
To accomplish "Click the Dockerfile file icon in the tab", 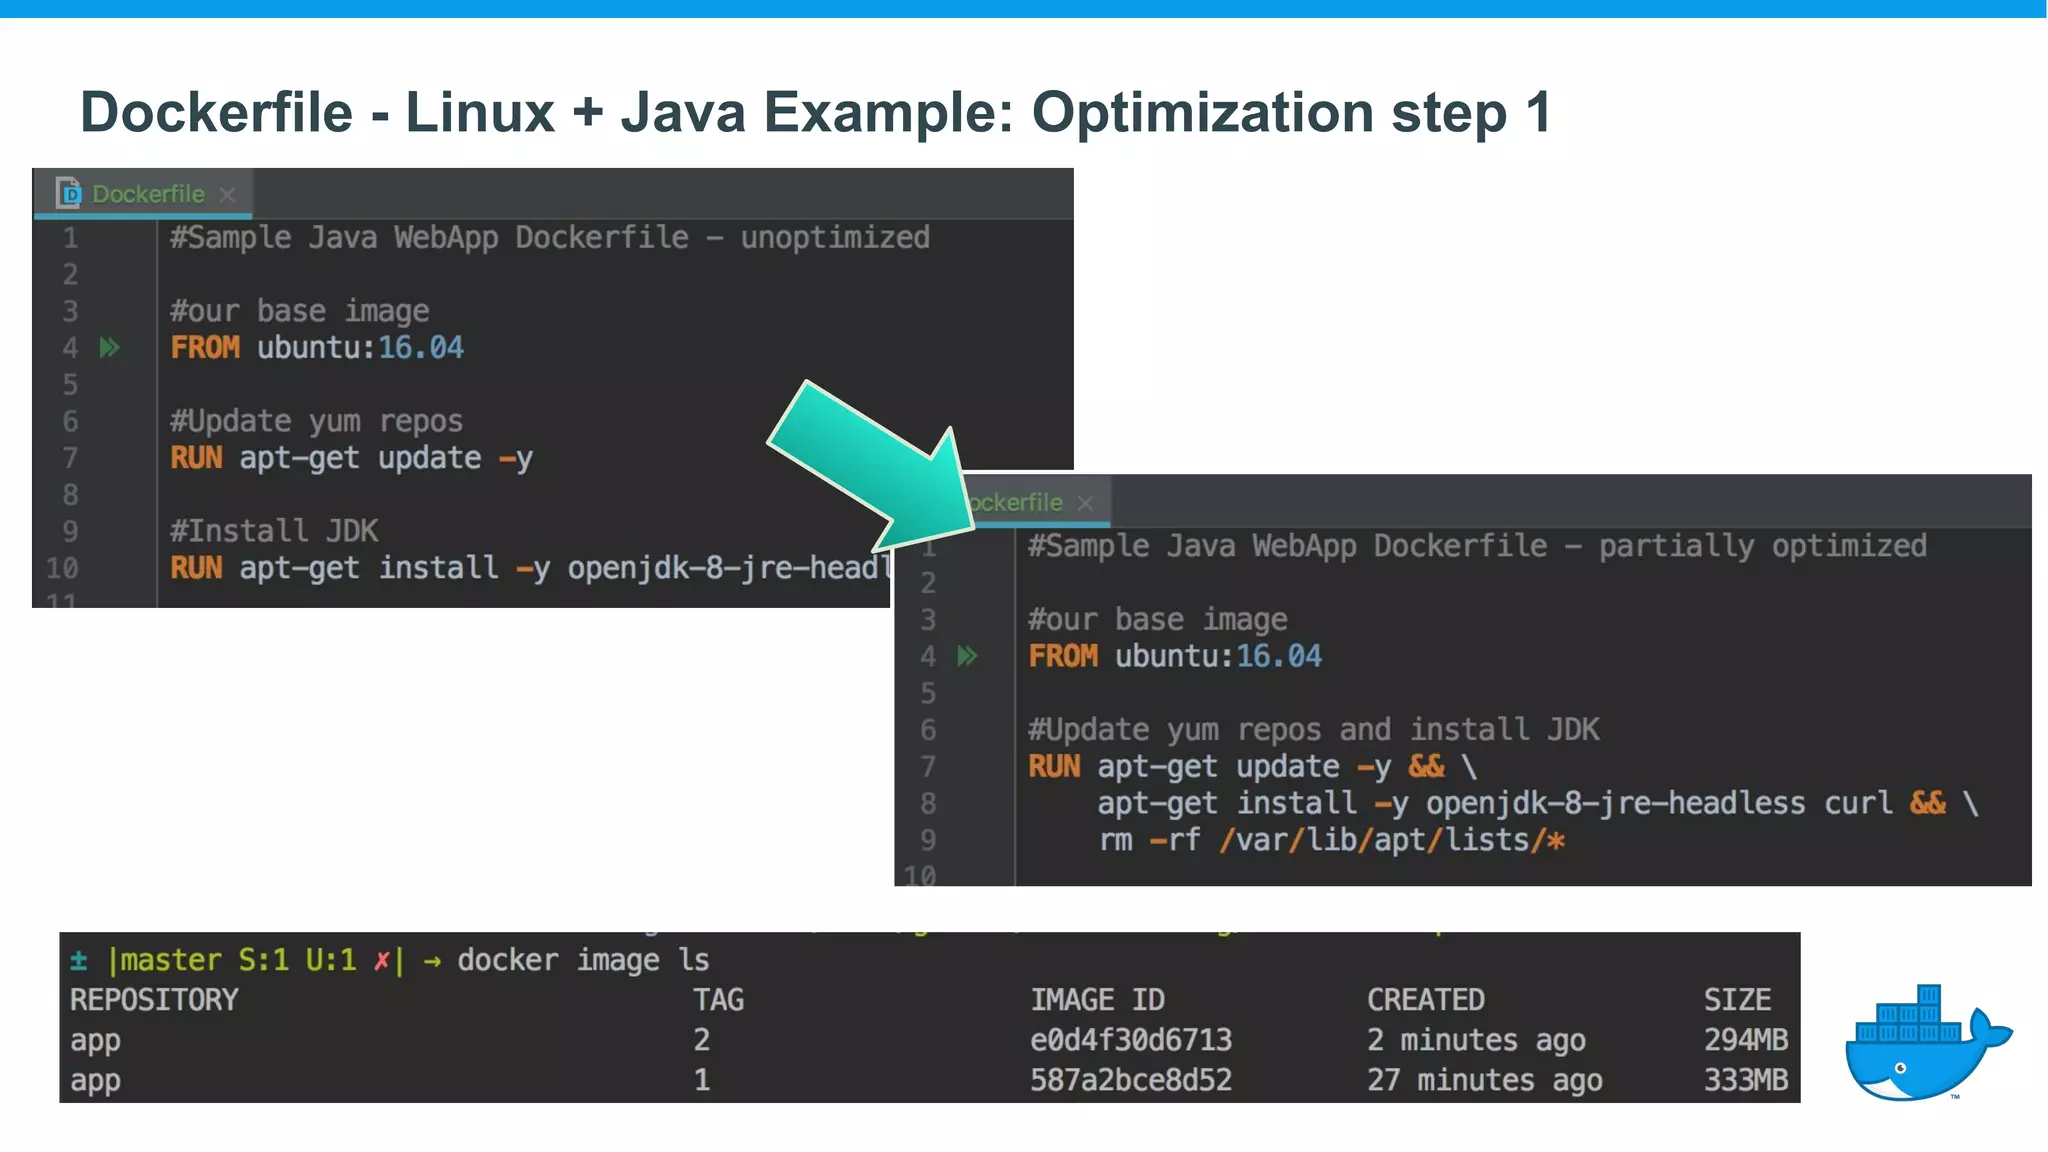I will click(68, 193).
